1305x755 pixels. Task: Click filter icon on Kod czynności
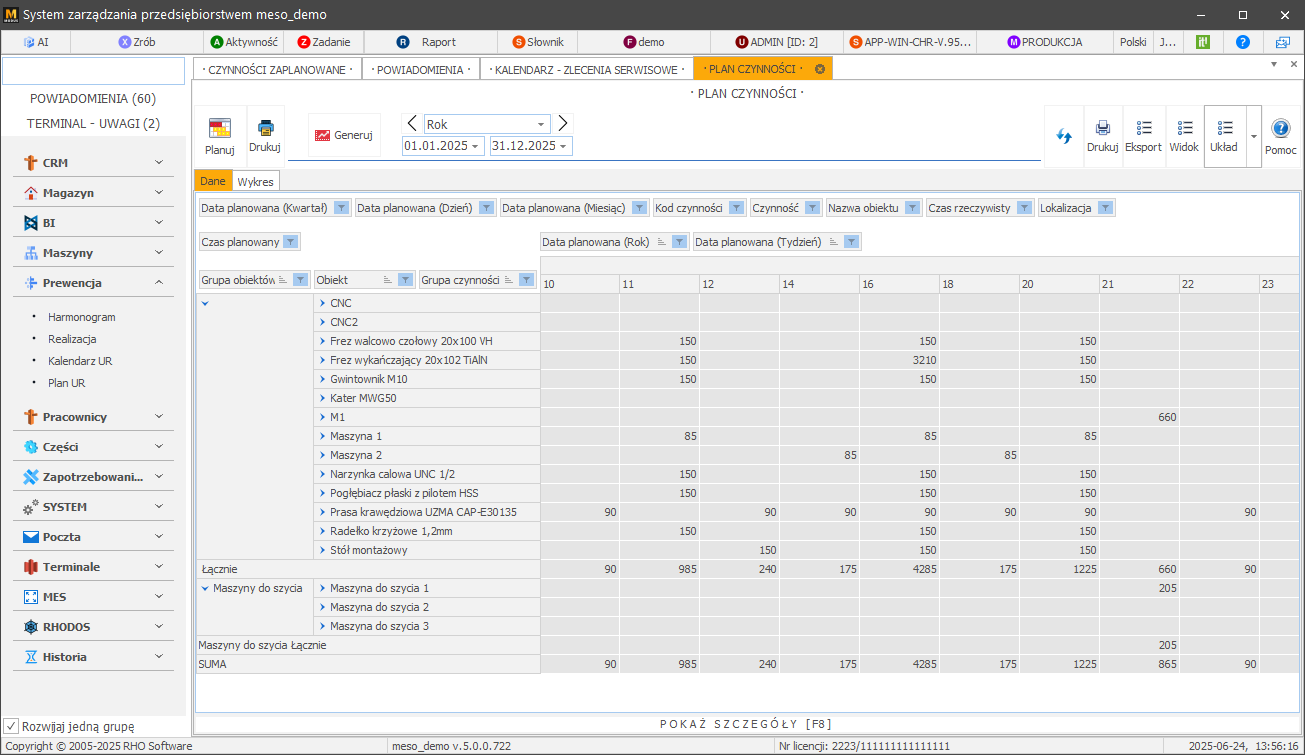coord(736,208)
